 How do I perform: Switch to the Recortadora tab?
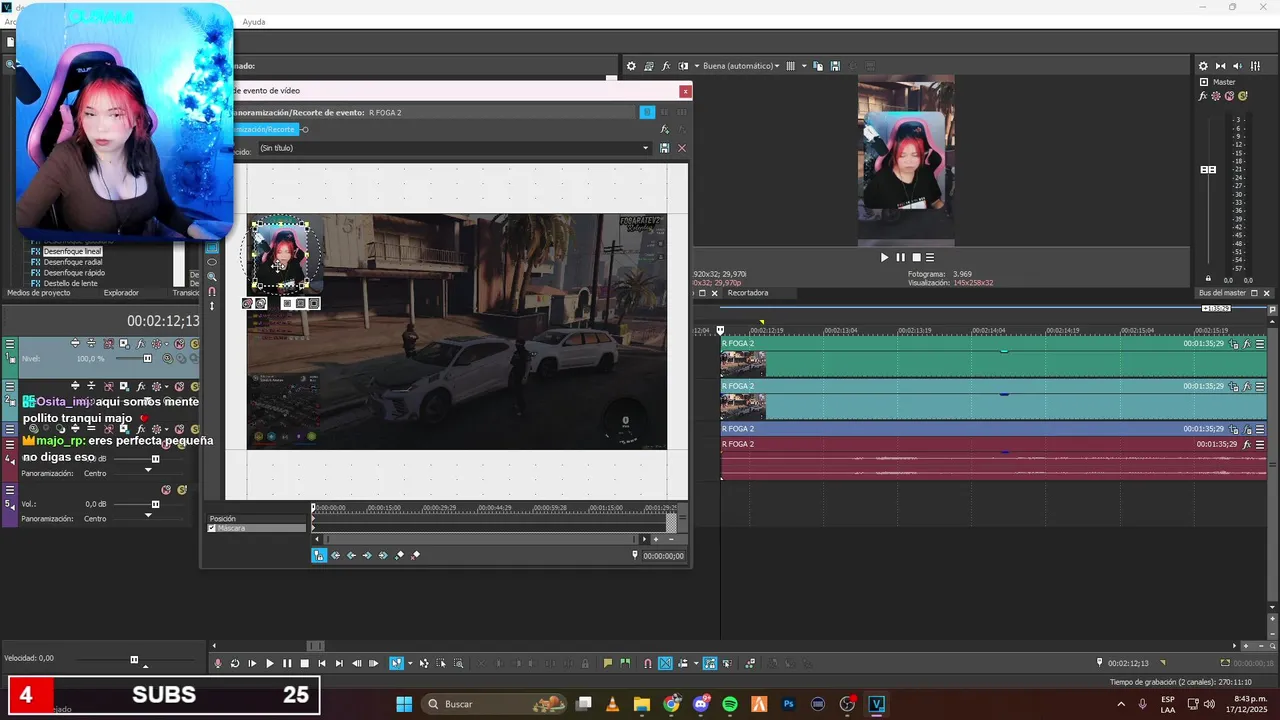click(x=748, y=293)
